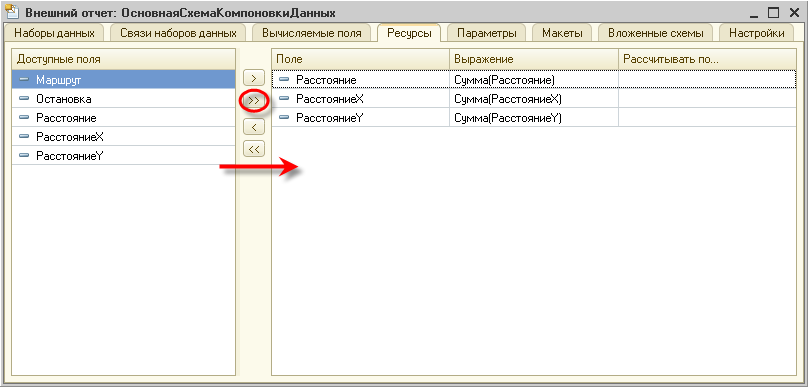The width and height of the screenshot is (808, 387).
Task: Open the Связи наборов данных tab
Action: coord(178,33)
